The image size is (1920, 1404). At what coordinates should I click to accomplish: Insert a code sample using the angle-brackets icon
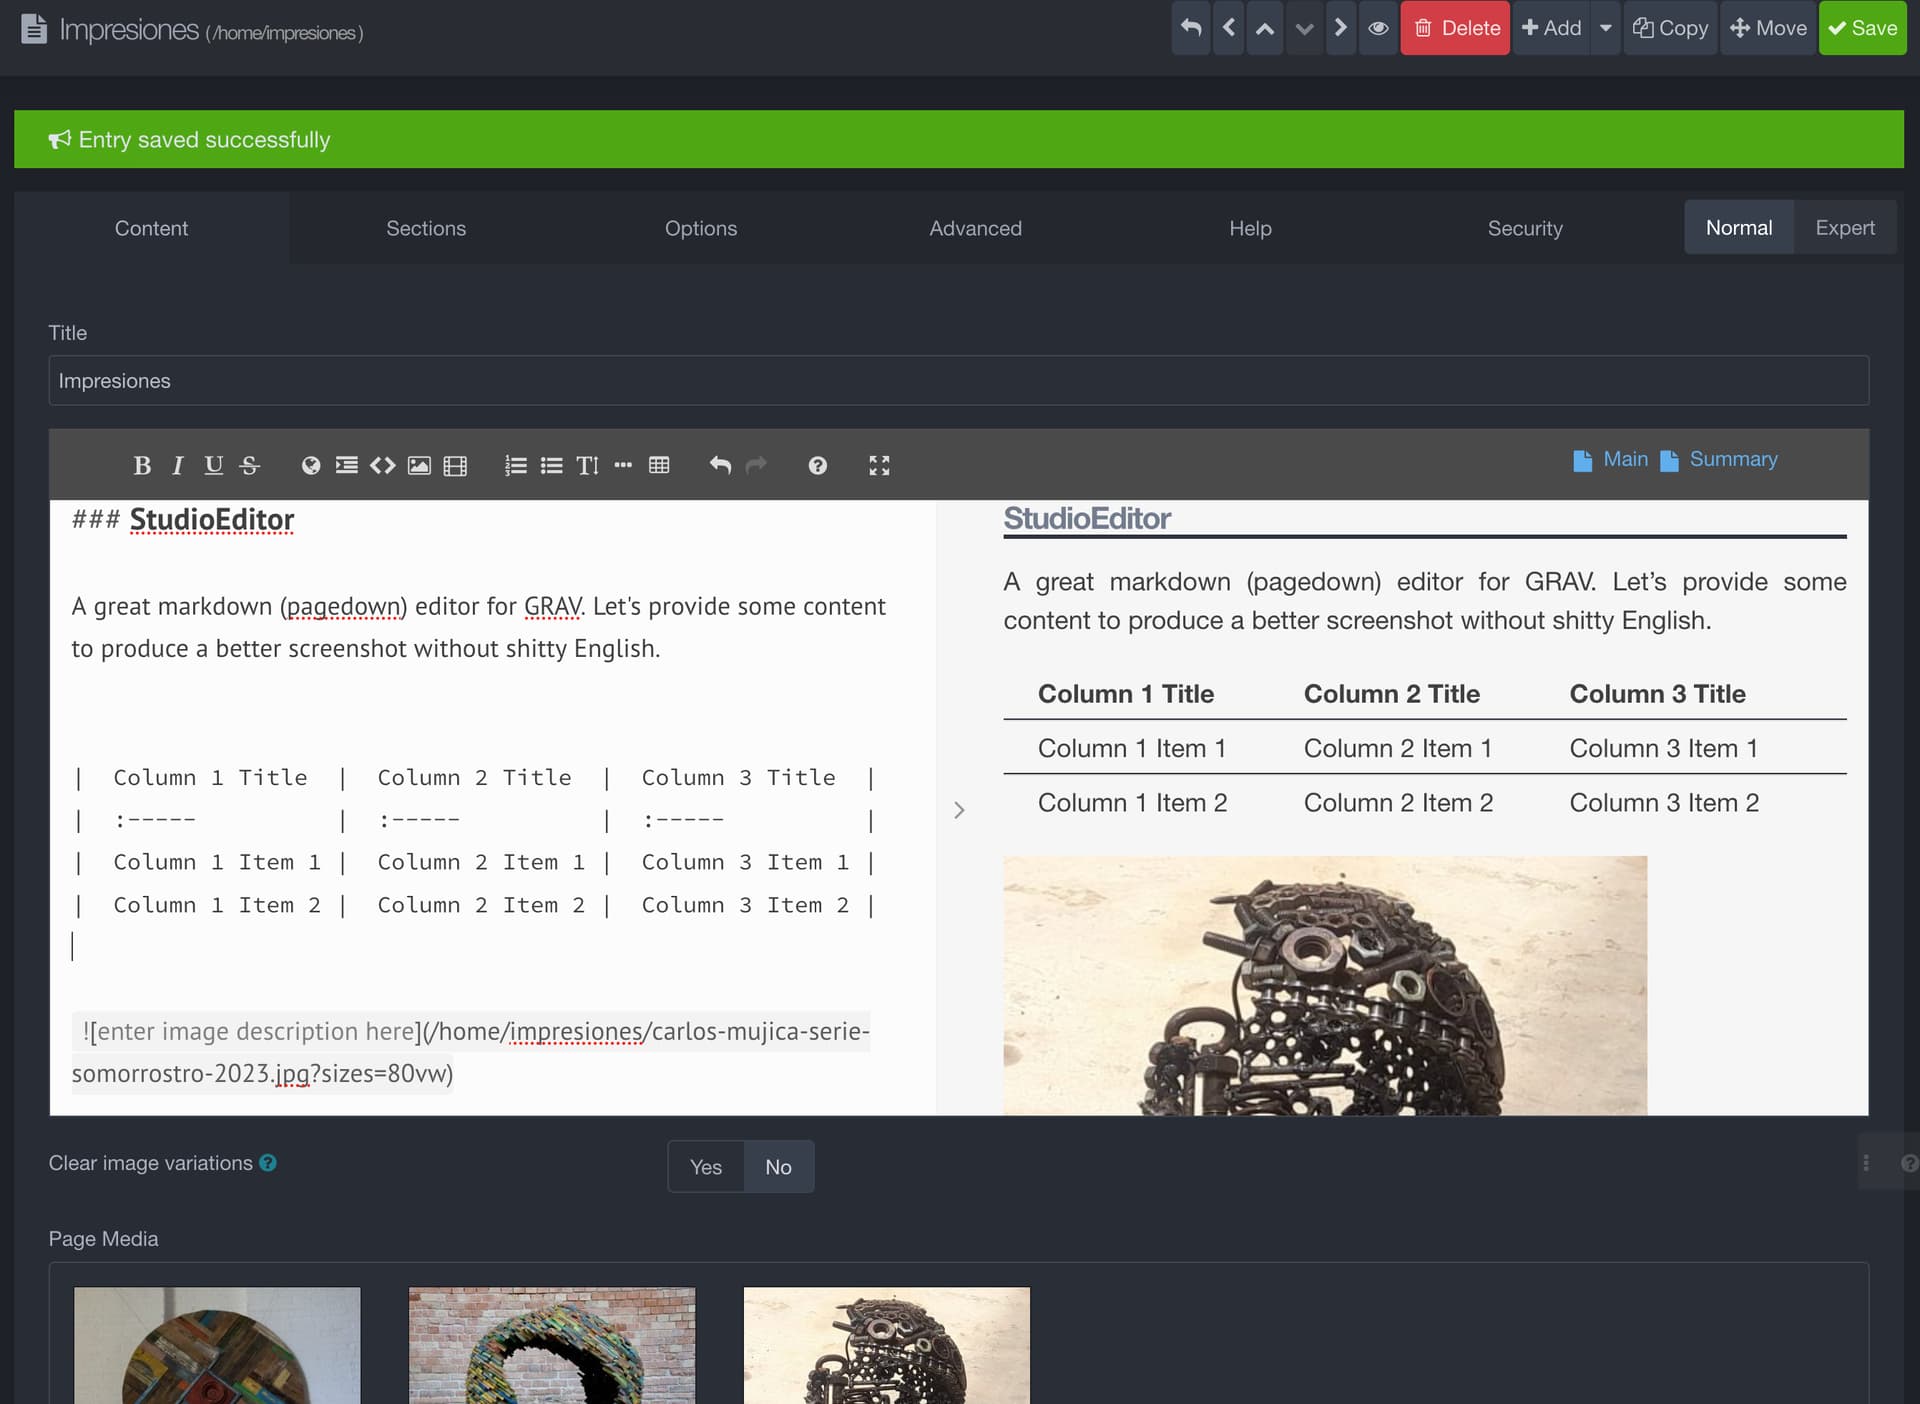[x=383, y=465]
